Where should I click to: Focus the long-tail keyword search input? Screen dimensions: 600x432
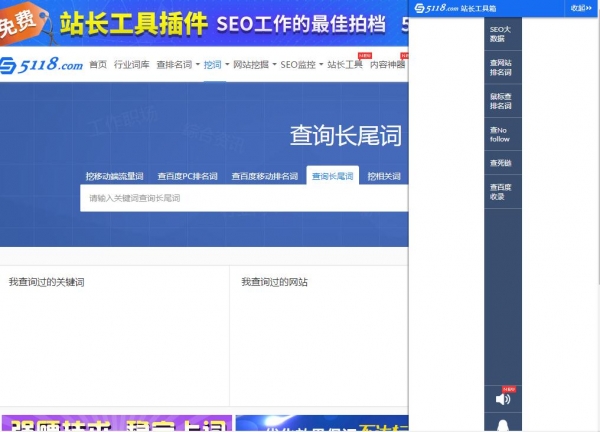coord(244,198)
